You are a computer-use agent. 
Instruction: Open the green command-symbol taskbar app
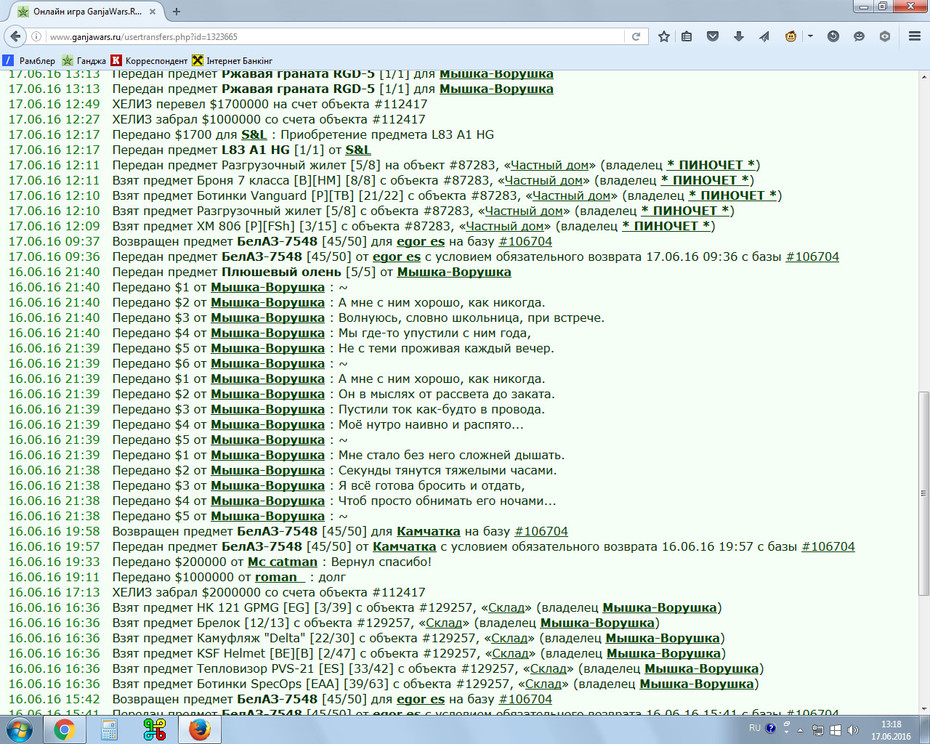[155, 730]
